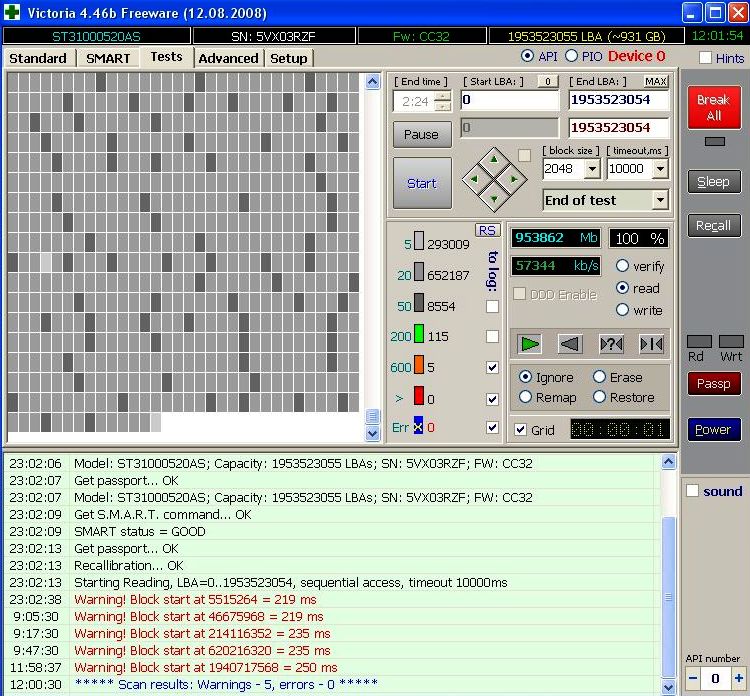Click the Wrt indicator box
The width and height of the screenshot is (750, 696).
[x=731, y=342]
